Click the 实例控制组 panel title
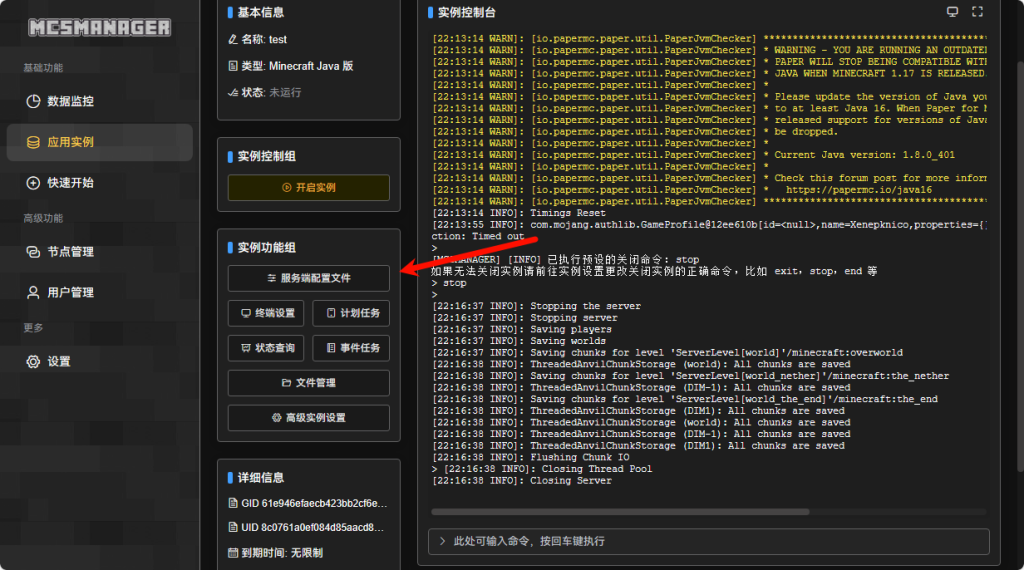The height and width of the screenshot is (570, 1024). pyautogui.click(x=266, y=157)
